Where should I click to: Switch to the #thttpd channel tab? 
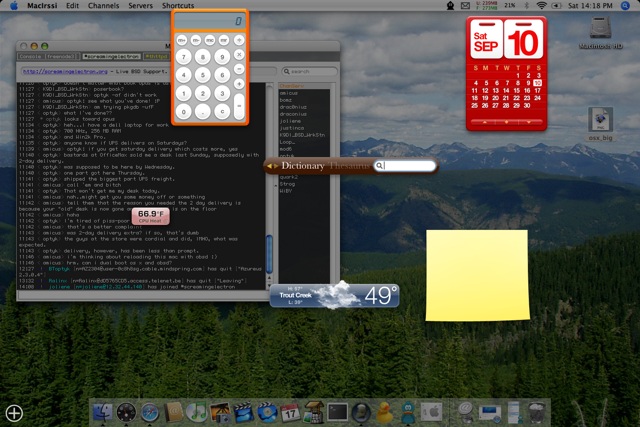tap(156, 56)
